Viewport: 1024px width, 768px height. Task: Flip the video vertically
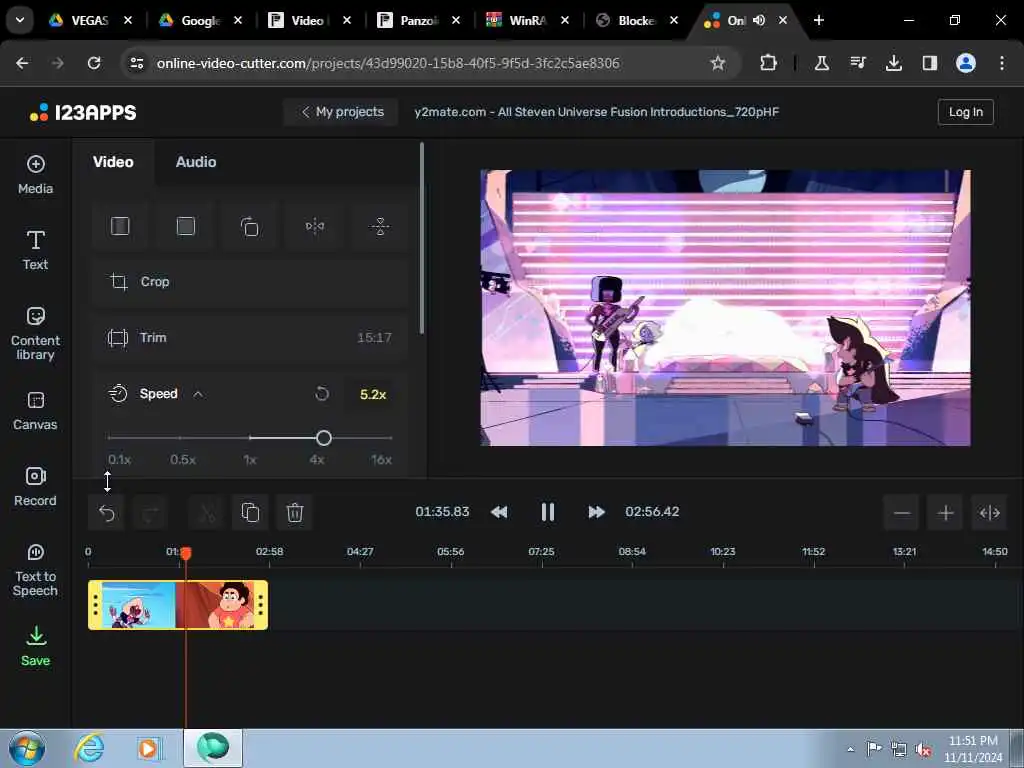click(380, 226)
